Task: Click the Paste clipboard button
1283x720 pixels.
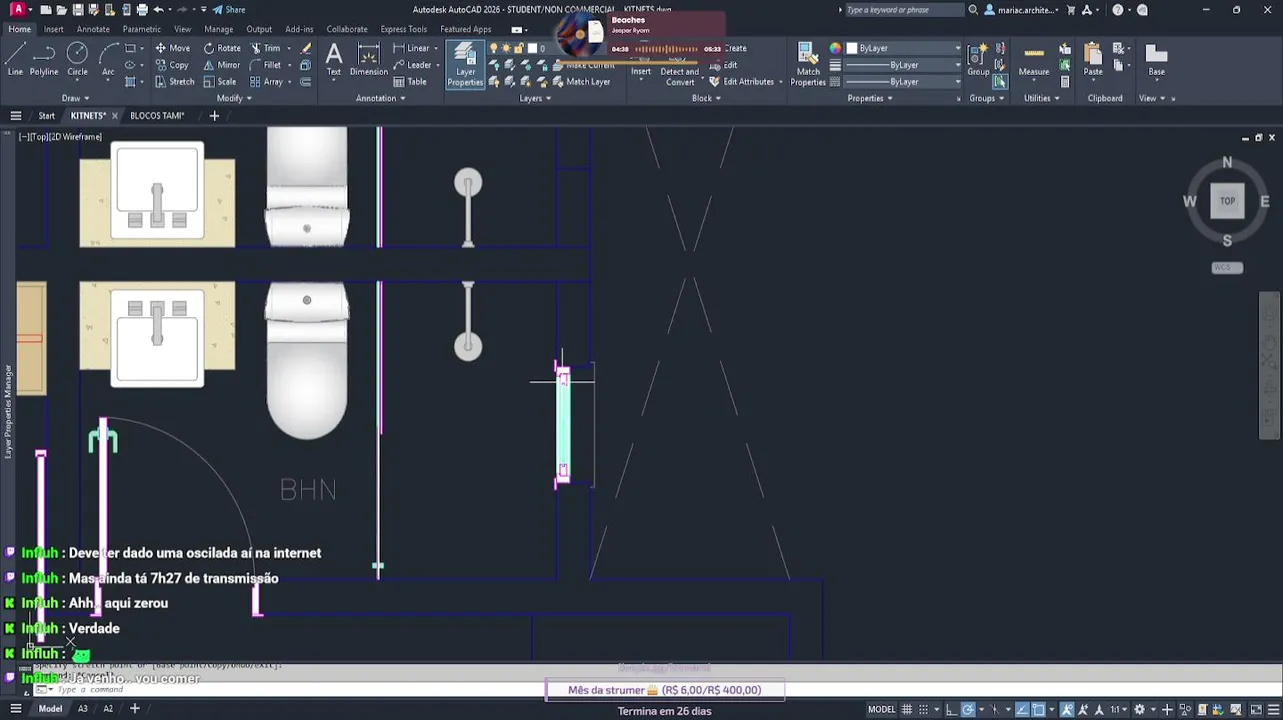Action: [1093, 60]
